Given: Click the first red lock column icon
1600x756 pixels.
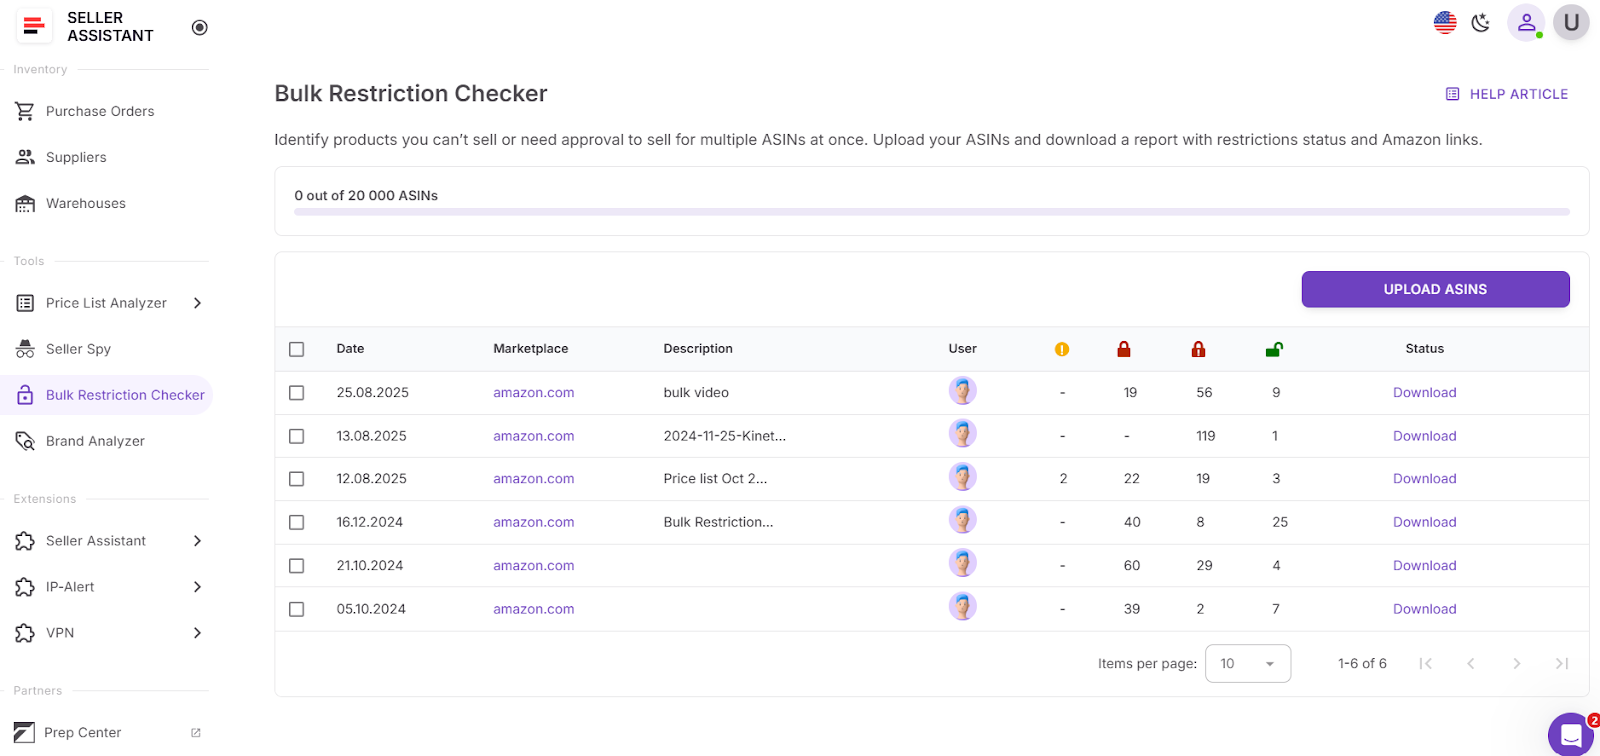Looking at the screenshot, I should pyautogui.click(x=1124, y=349).
